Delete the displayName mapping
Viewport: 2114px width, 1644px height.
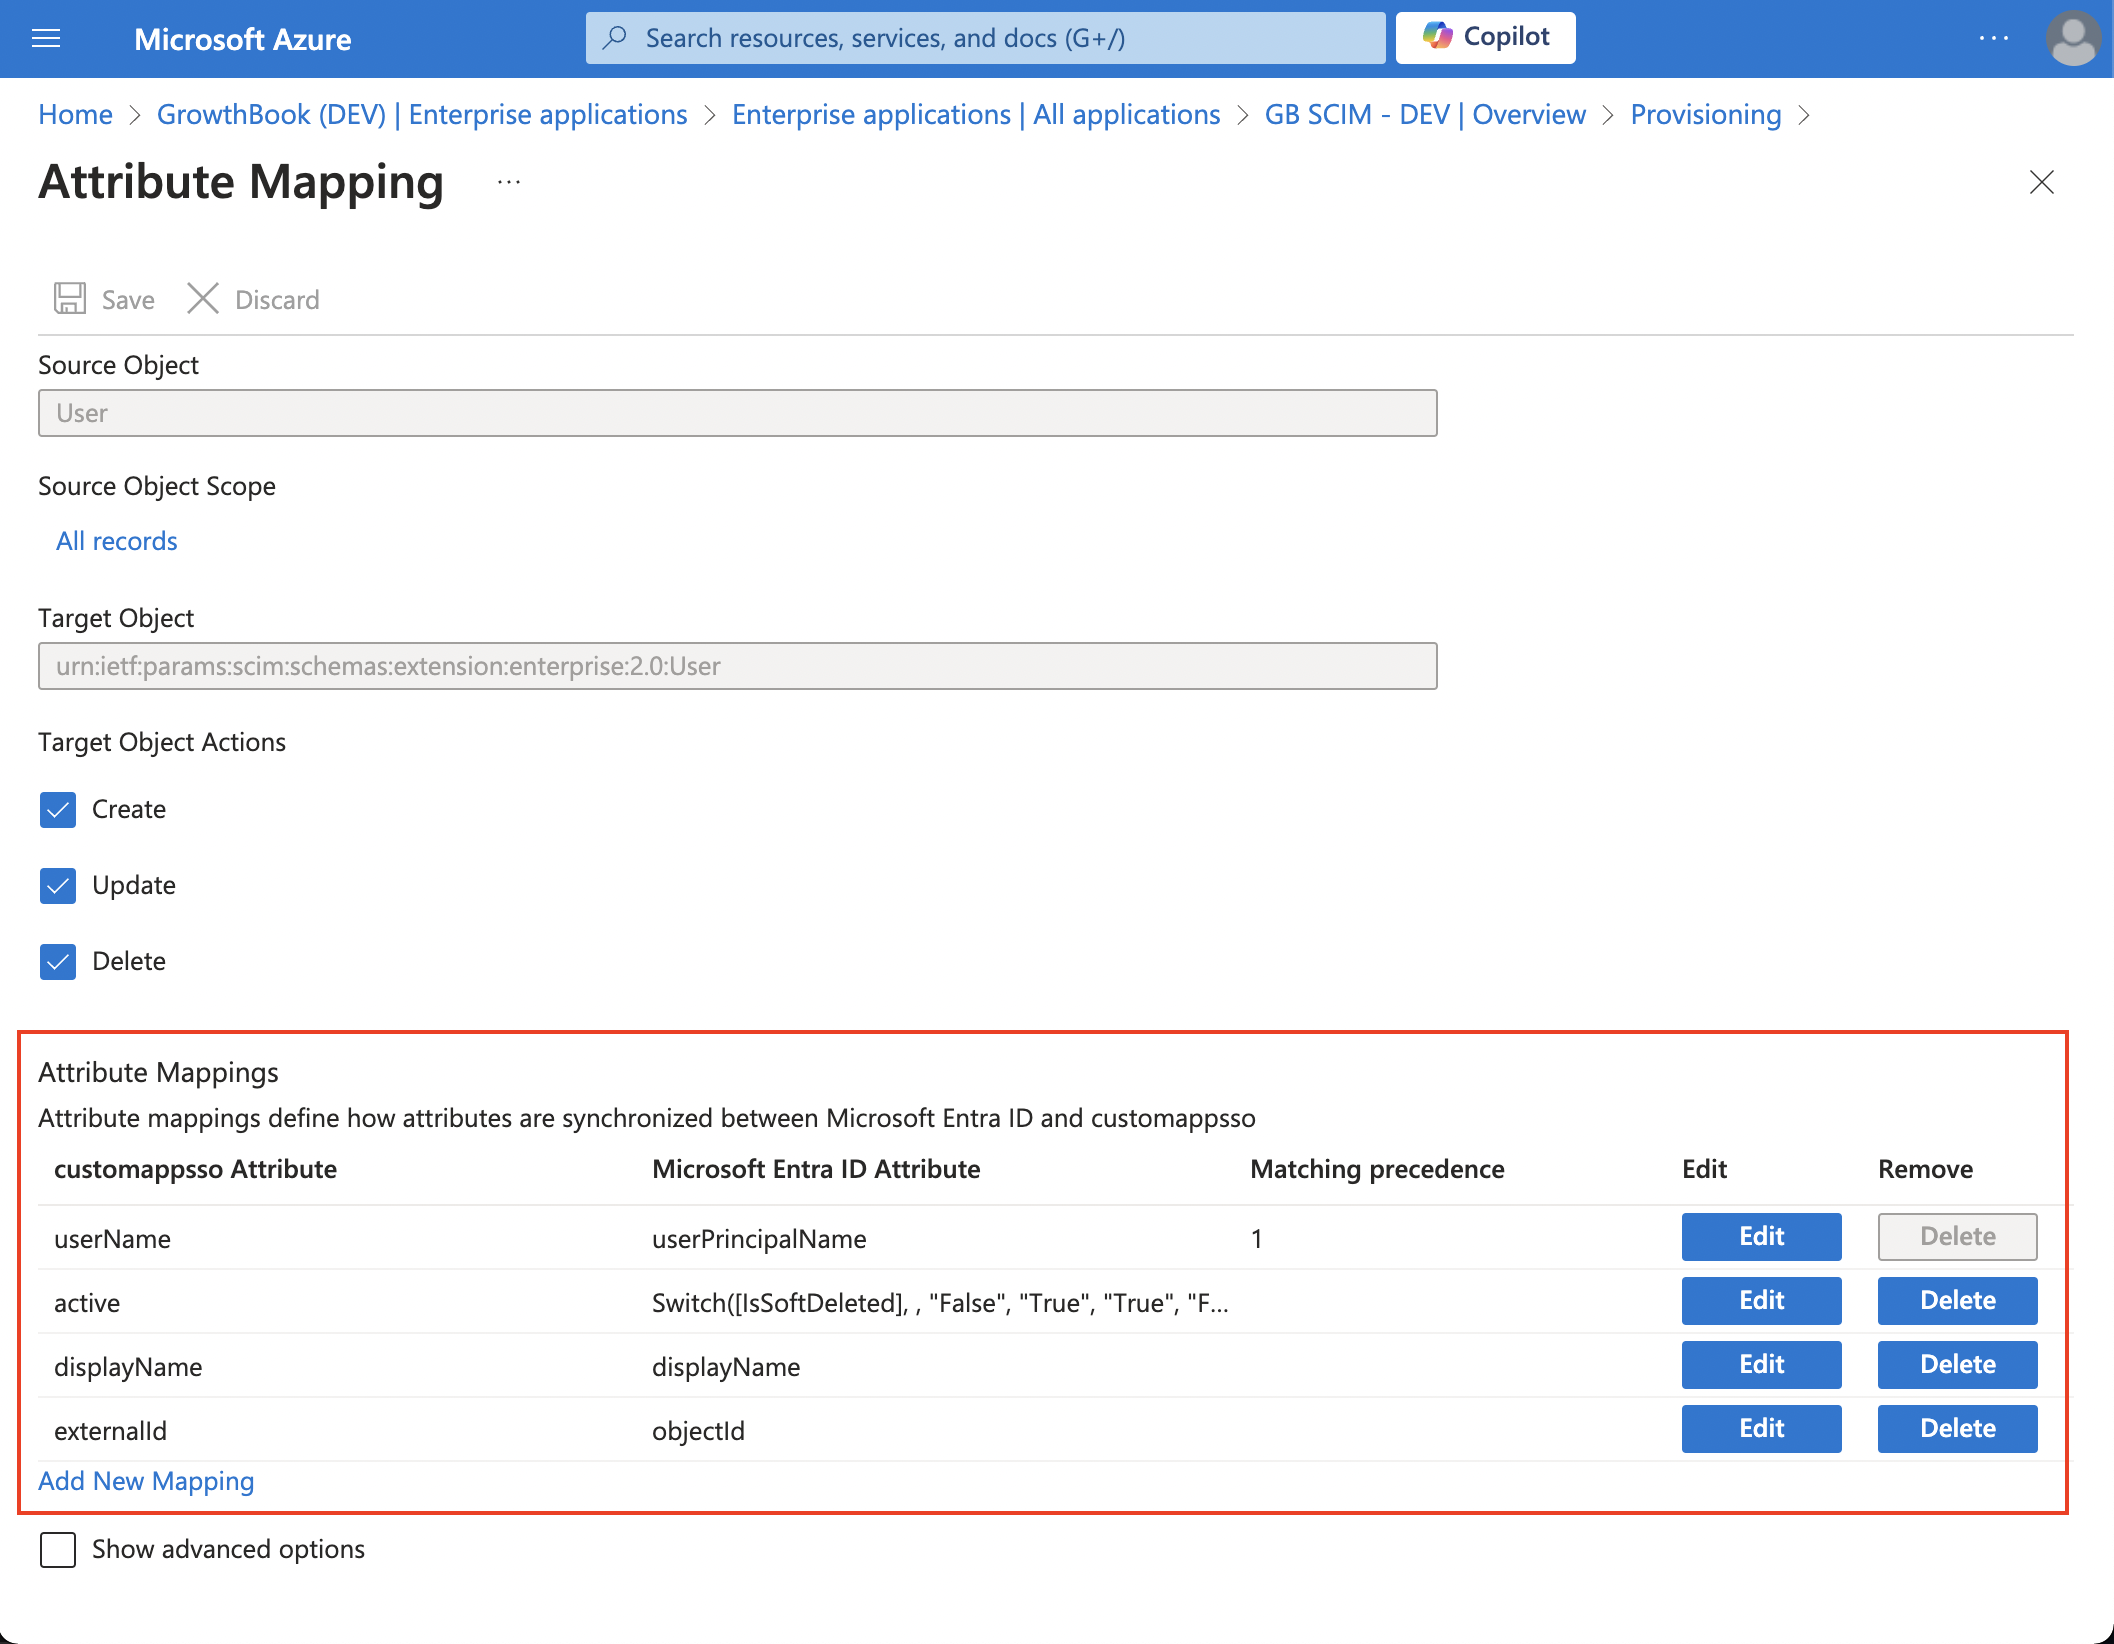pos(1957,1365)
